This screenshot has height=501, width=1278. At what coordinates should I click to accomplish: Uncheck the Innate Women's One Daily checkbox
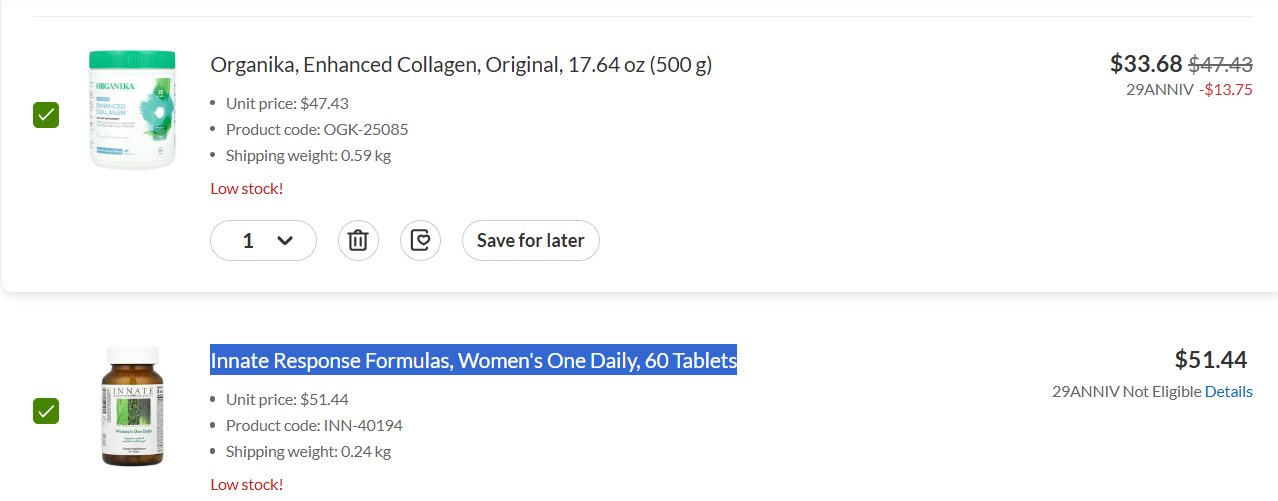(x=46, y=411)
